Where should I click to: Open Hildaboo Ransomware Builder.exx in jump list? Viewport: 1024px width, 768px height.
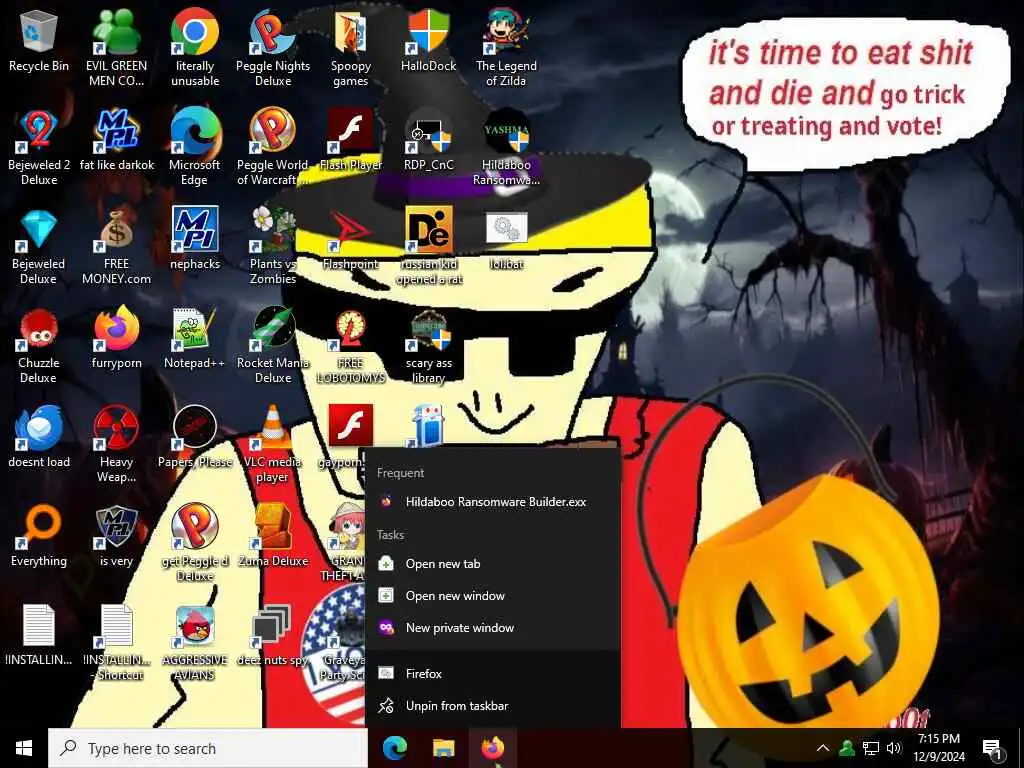[x=492, y=502]
